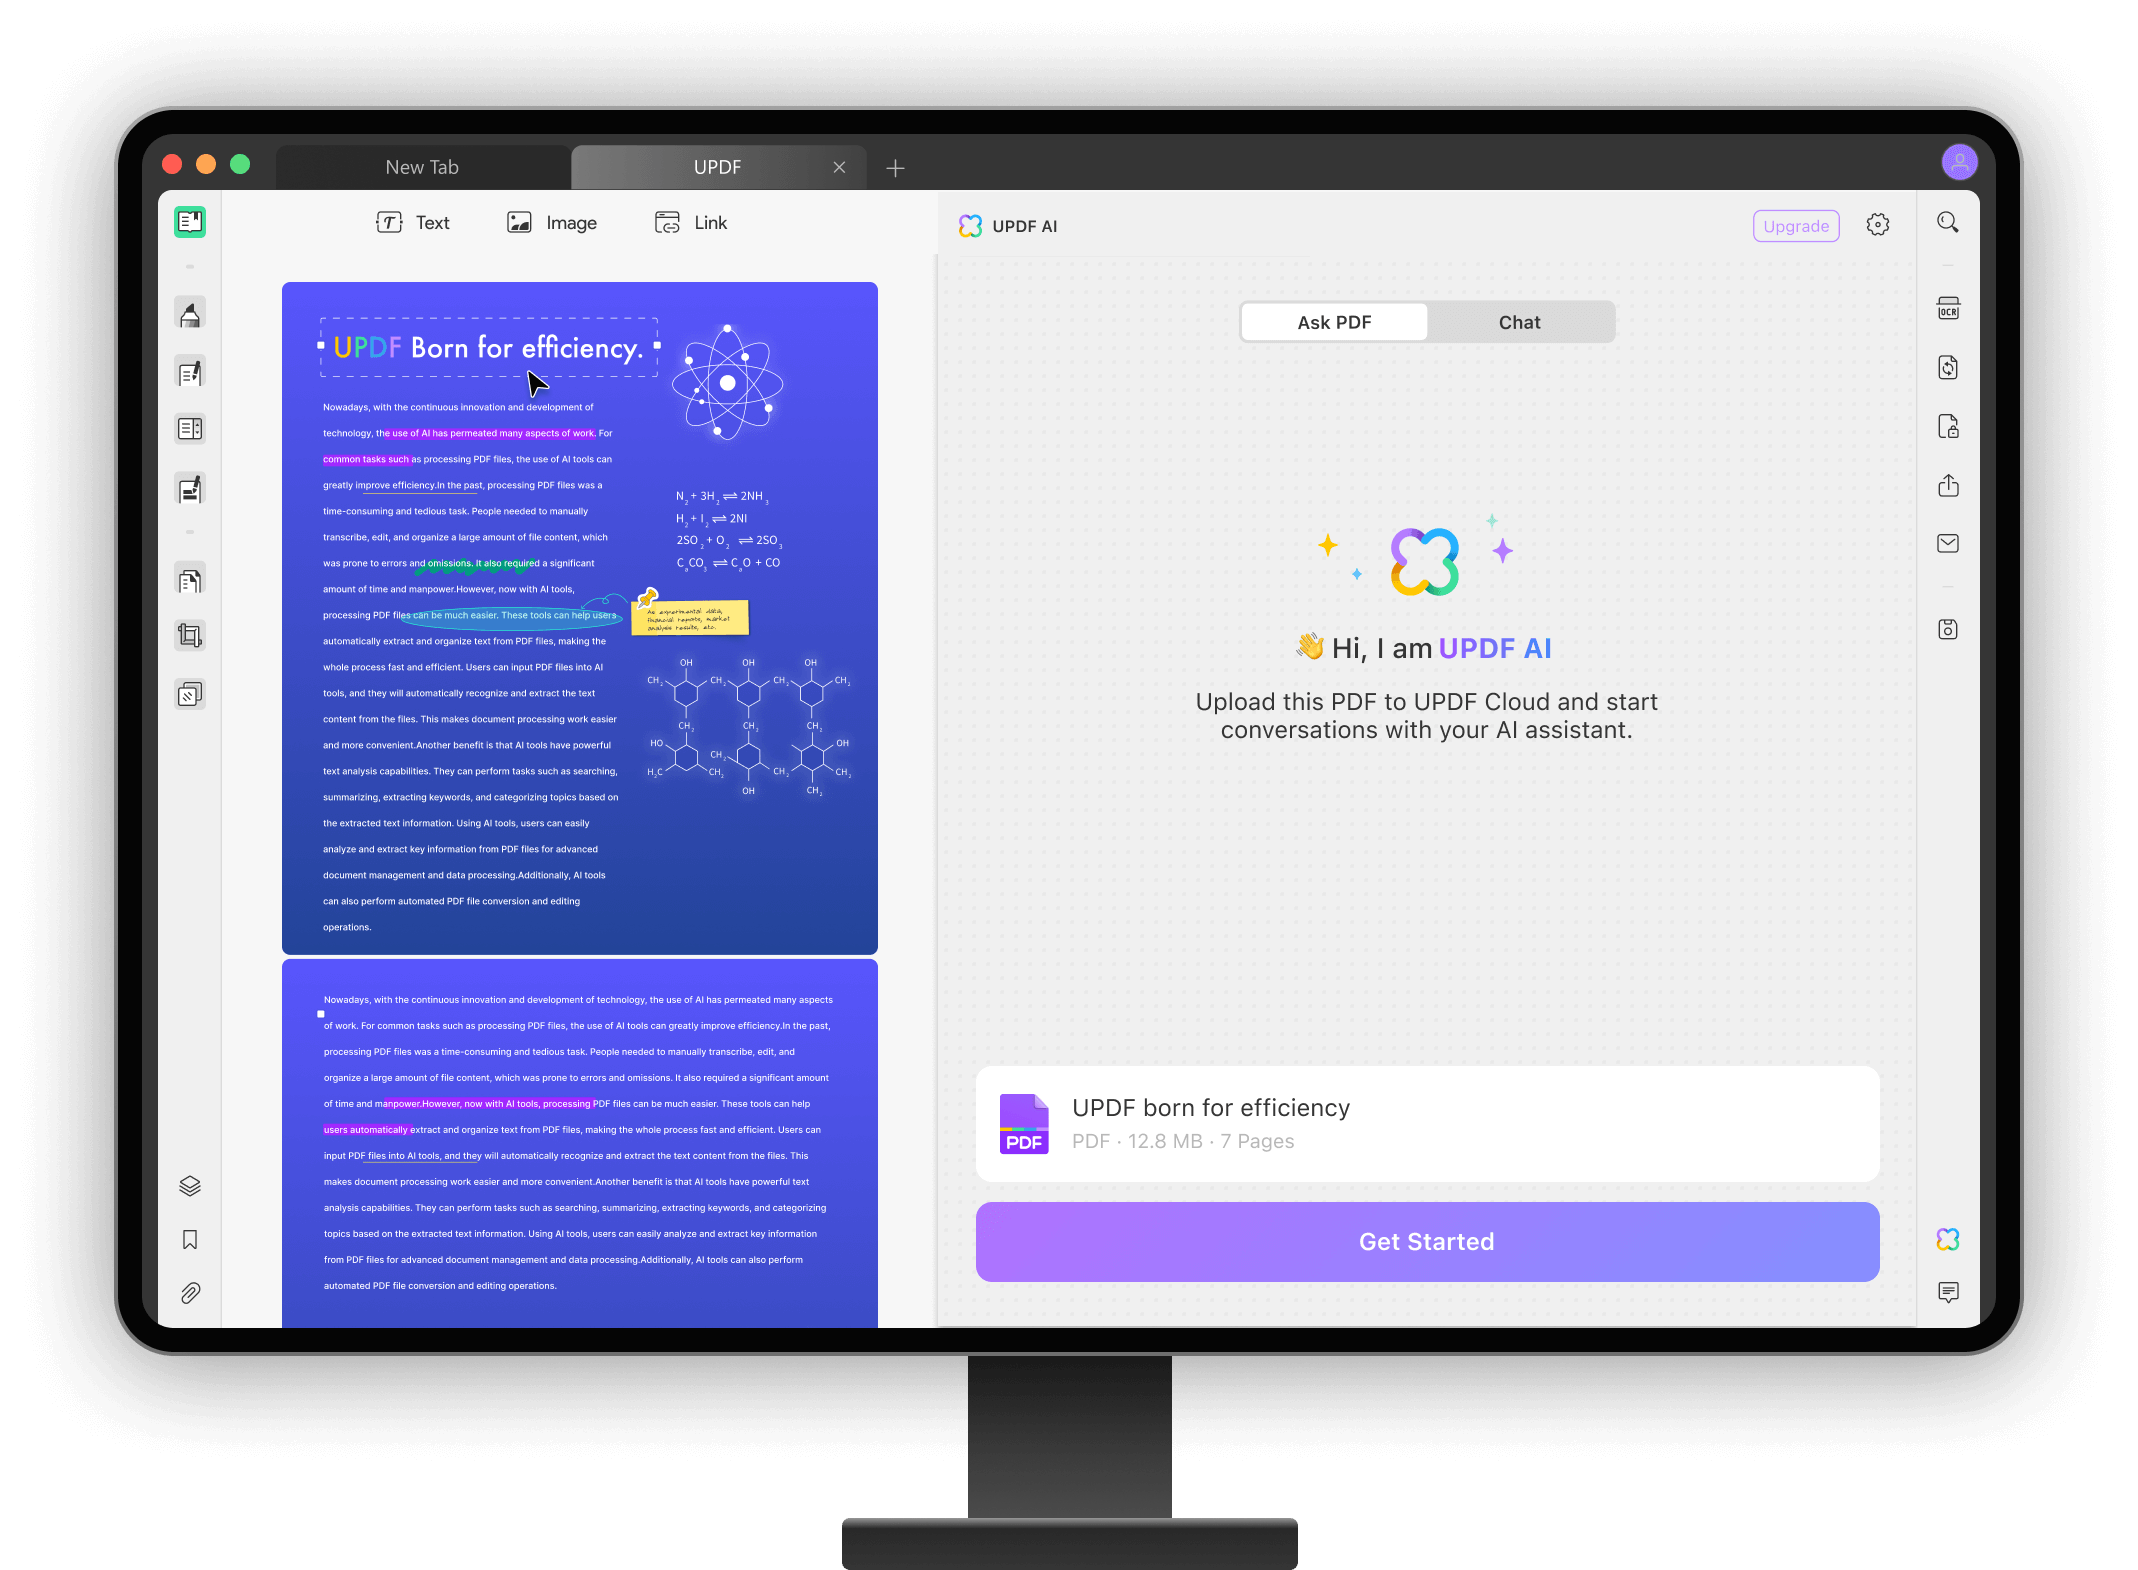This screenshot has width=2138, height=1570.
Task: Switch to the Chat tab
Action: pos(1517,322)
